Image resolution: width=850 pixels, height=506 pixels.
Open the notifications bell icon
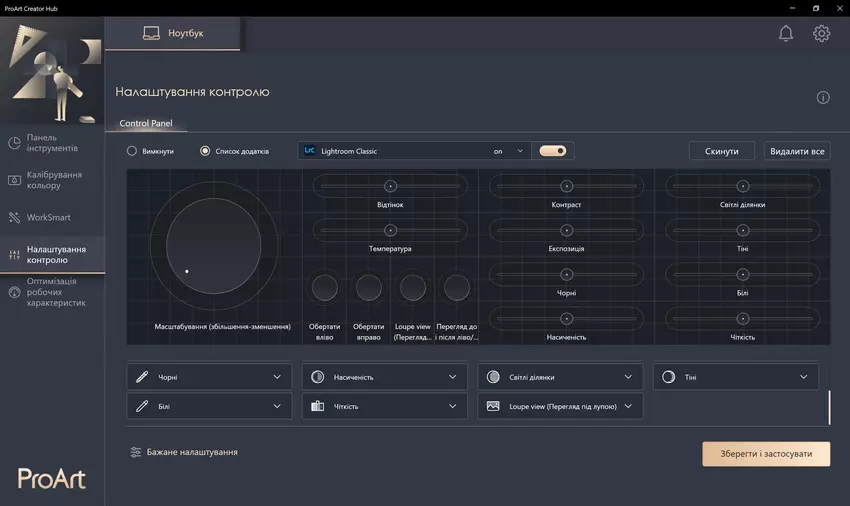tap(785, 33)
